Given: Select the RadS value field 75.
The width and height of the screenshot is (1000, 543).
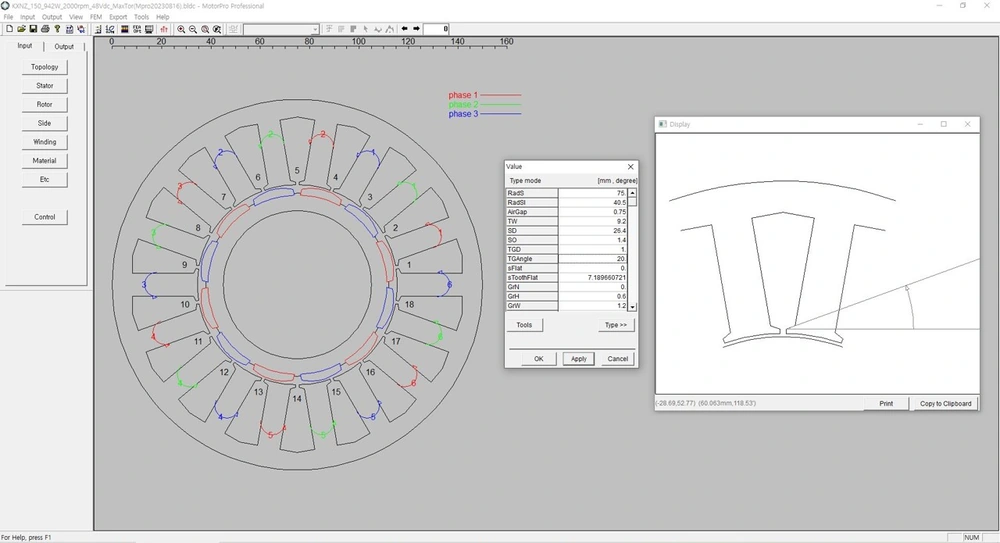Looking at the screenshot, I should coord(592,193).
